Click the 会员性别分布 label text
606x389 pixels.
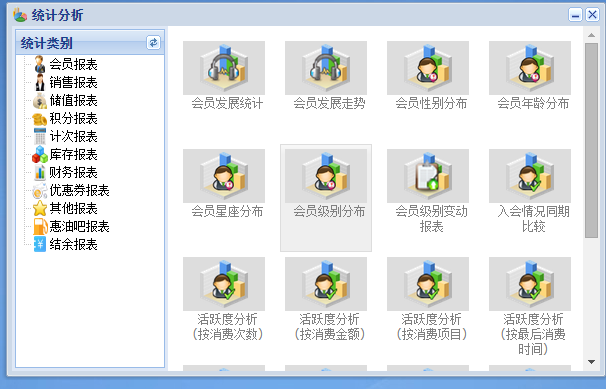tap(431, 104)
